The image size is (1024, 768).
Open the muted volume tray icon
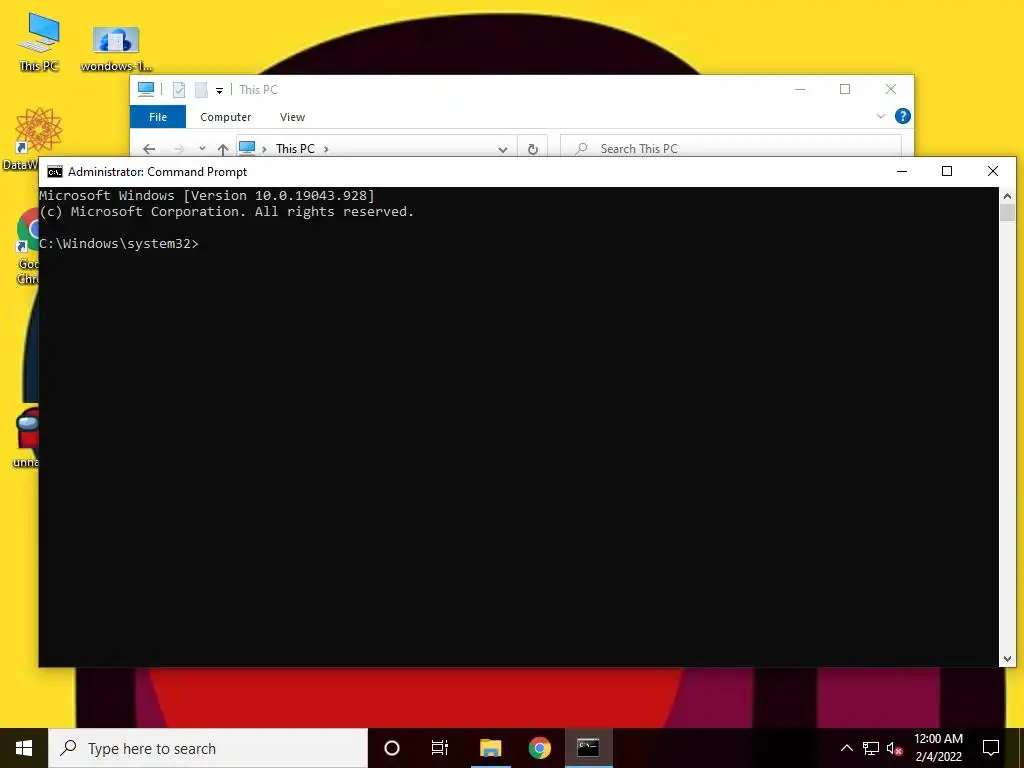coord(895,748)
